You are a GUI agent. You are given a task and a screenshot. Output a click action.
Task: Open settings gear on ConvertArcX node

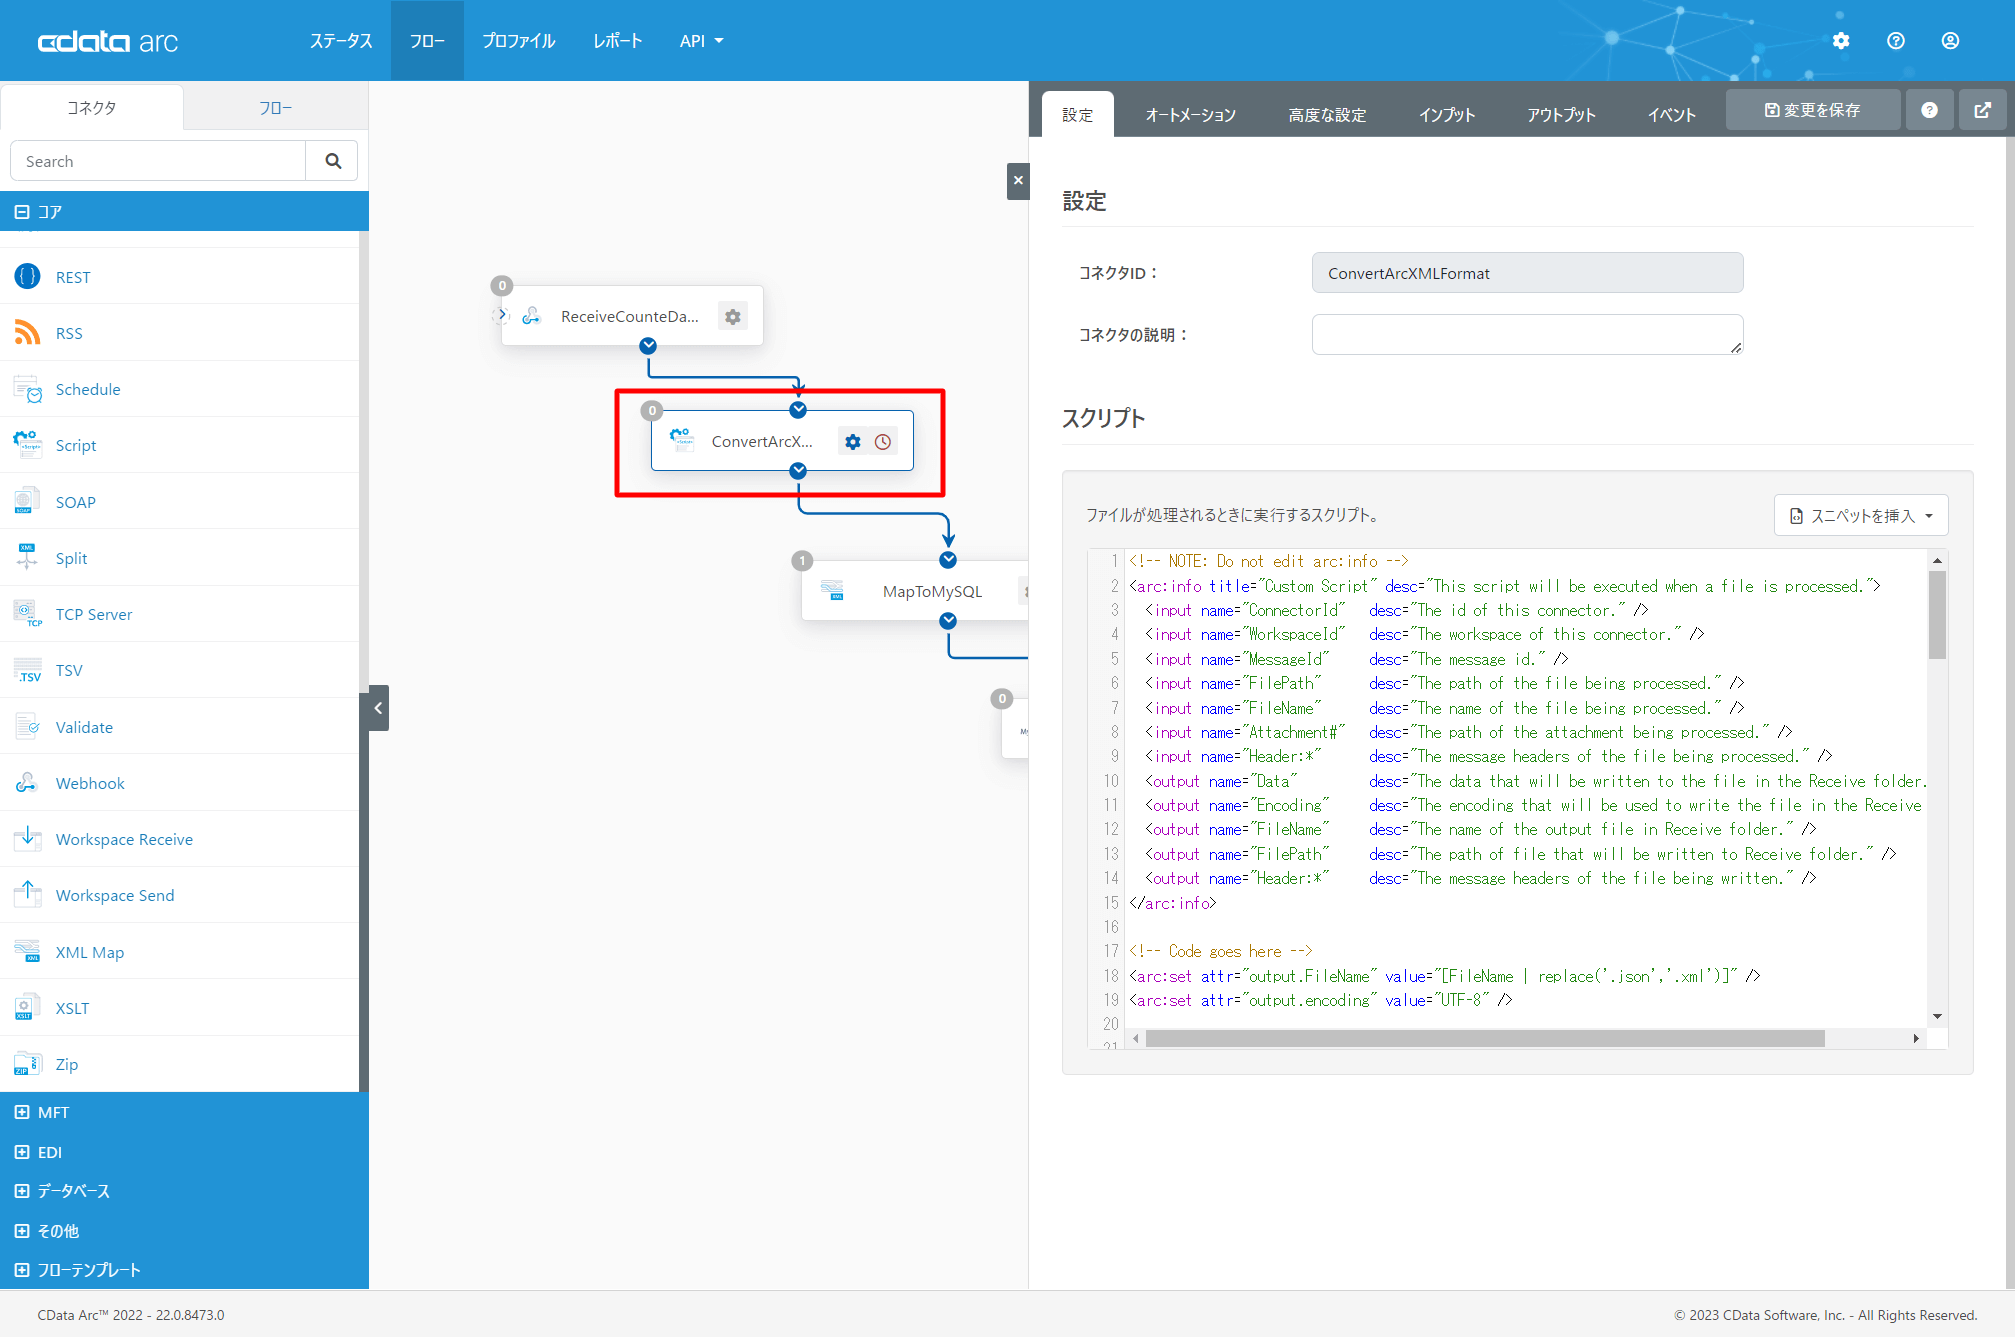tap(852, 442)
